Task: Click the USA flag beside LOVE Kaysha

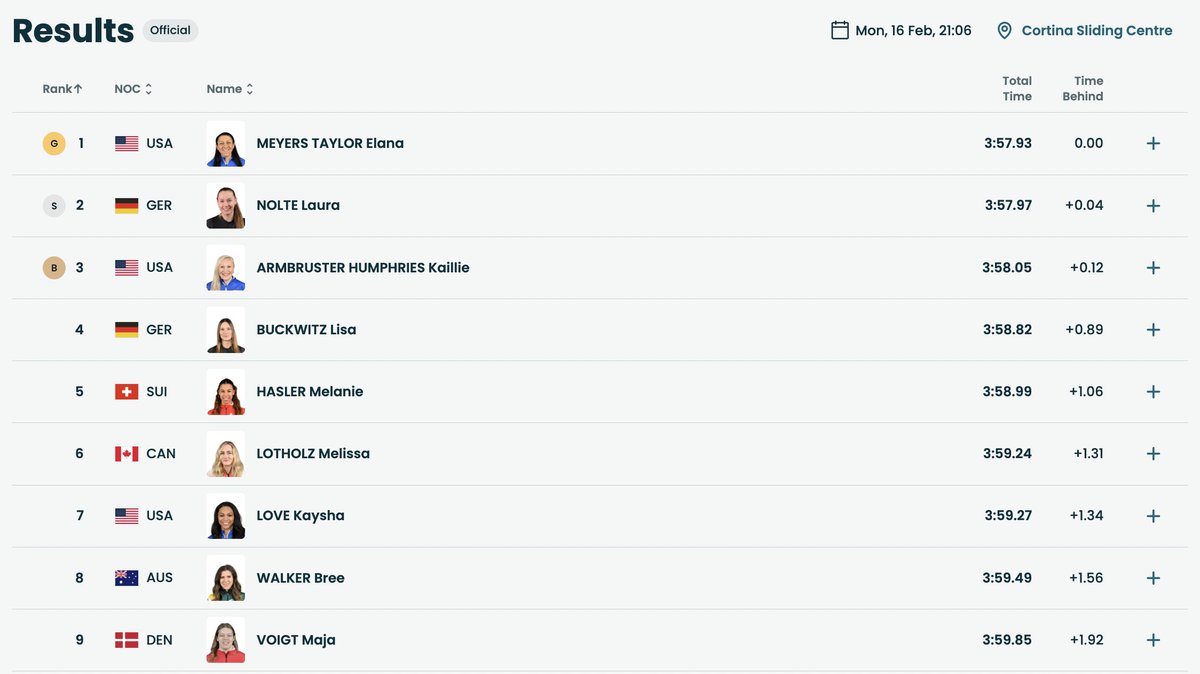Action: [127, 516]
